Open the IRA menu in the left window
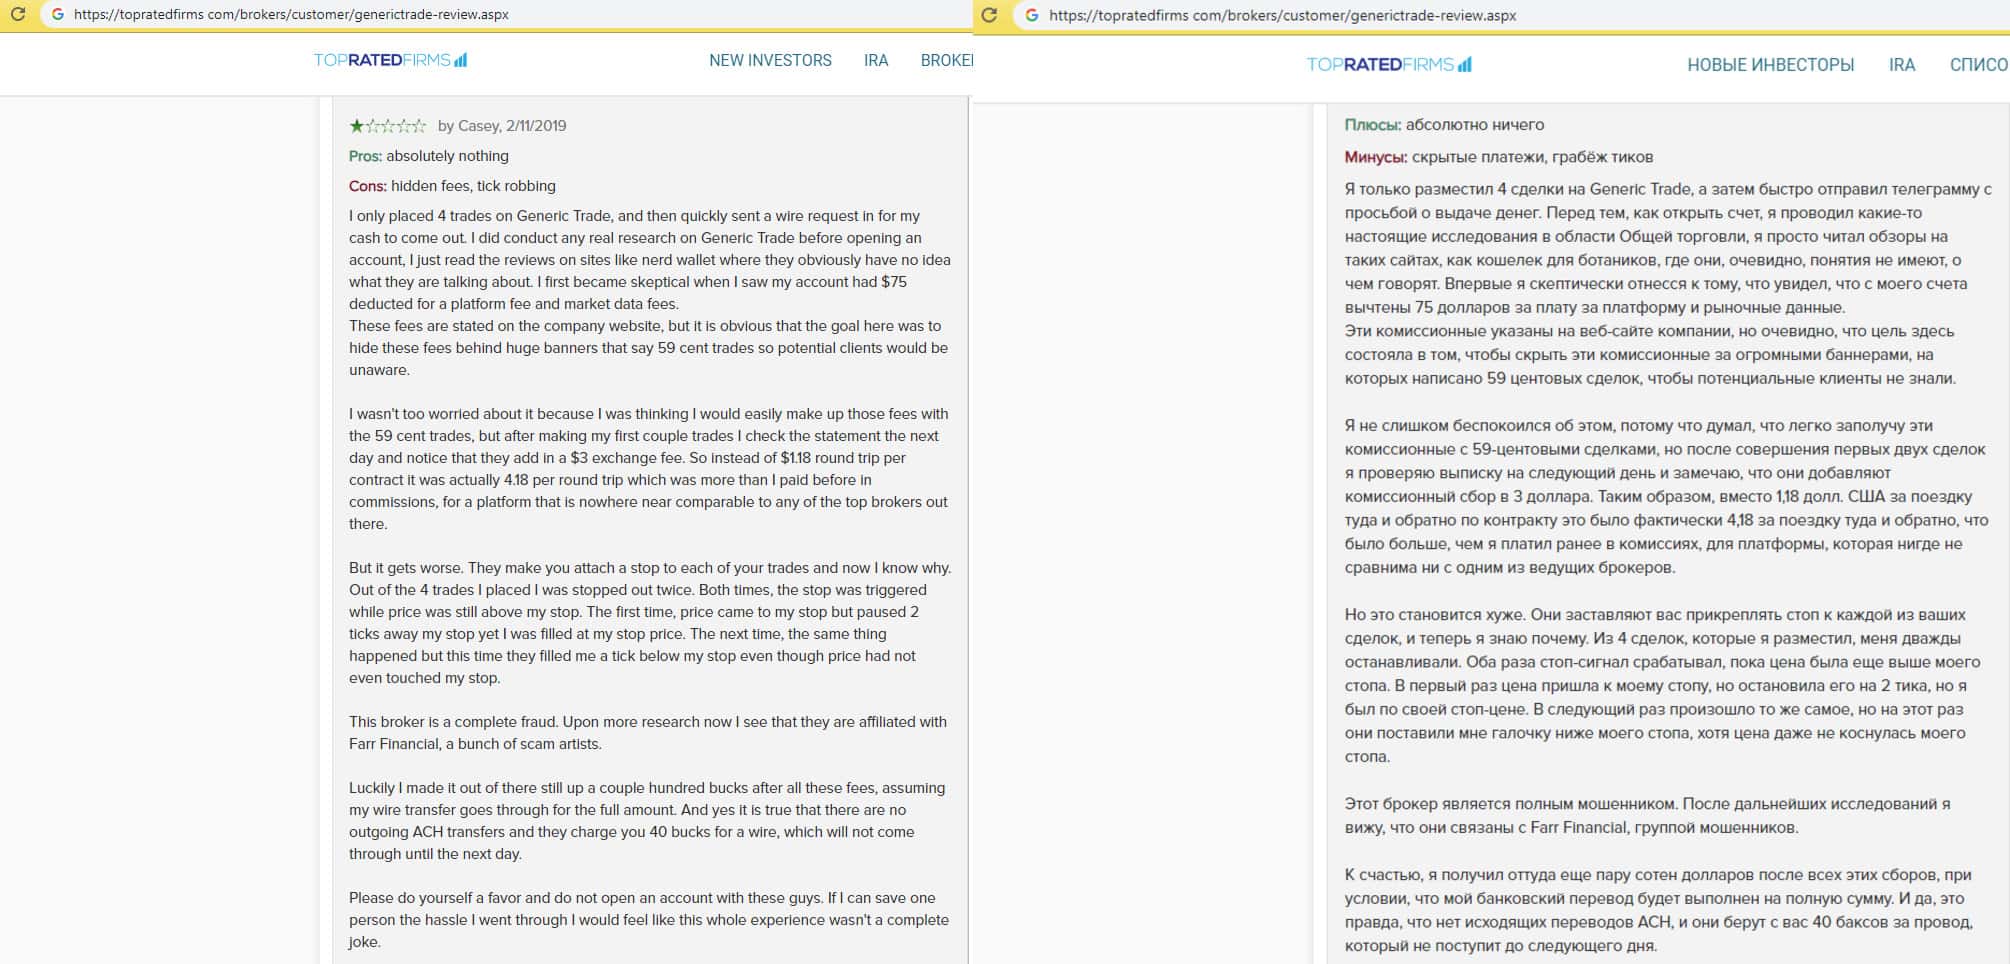The width and height of the screenshot is (2010, 964). [876, 60]
